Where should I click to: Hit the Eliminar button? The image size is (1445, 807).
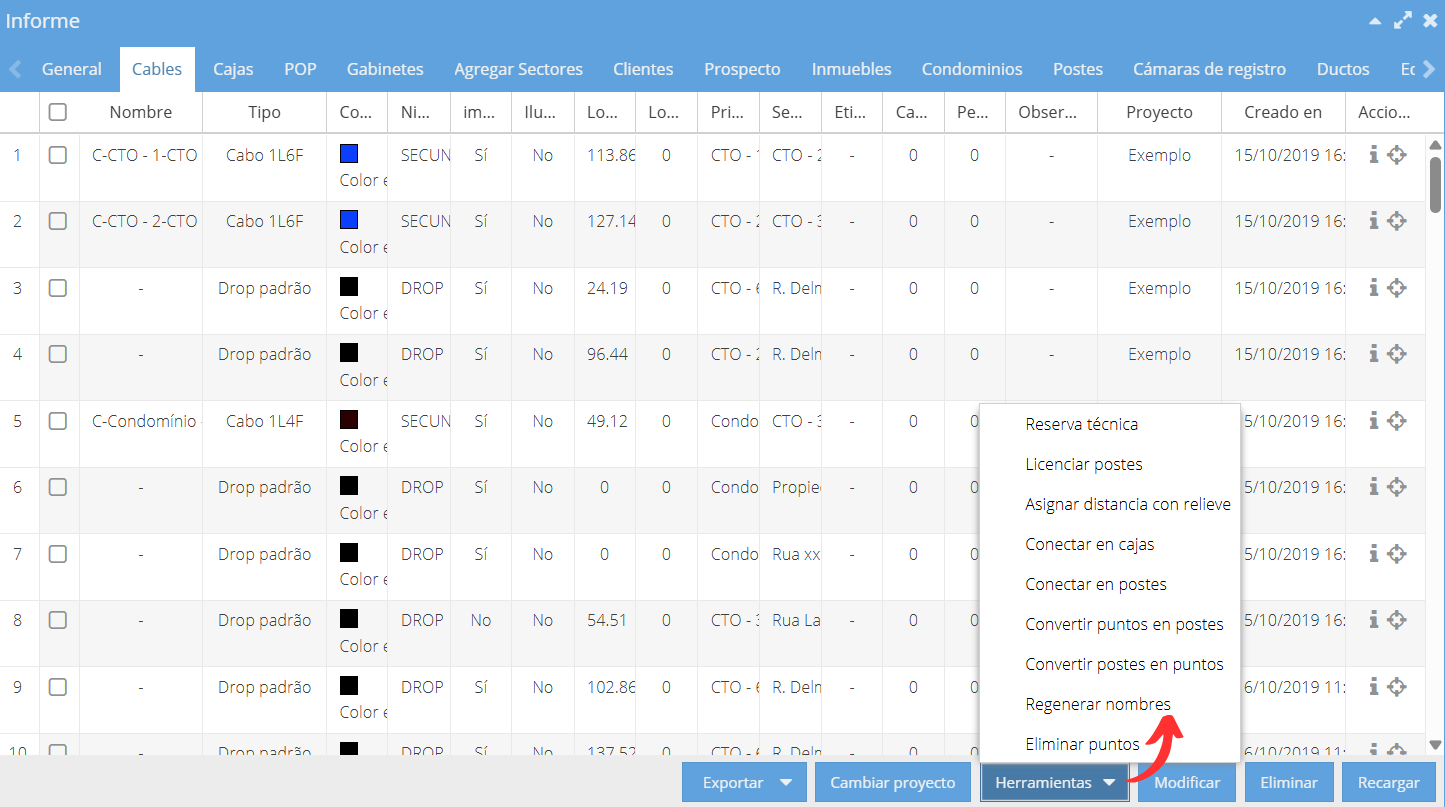(1289, 783)
